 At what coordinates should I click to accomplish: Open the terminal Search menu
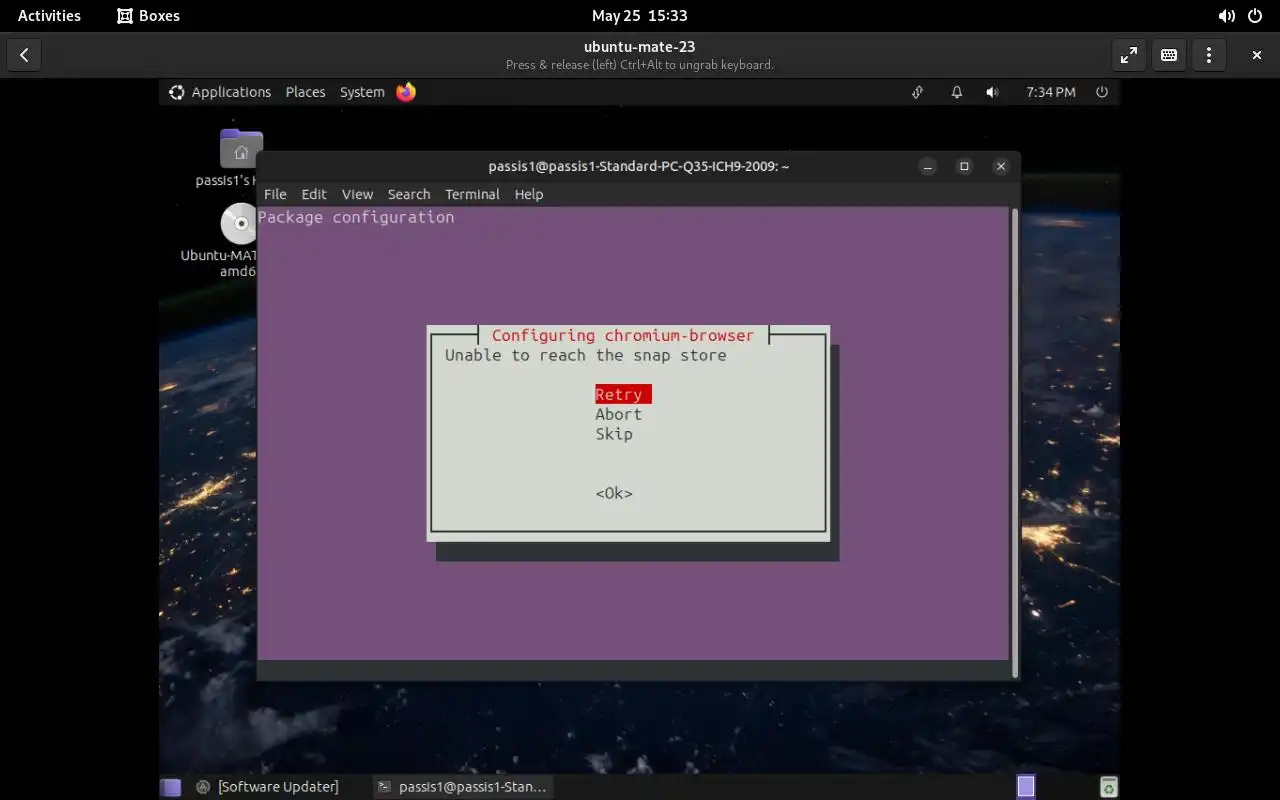point(409,194)
